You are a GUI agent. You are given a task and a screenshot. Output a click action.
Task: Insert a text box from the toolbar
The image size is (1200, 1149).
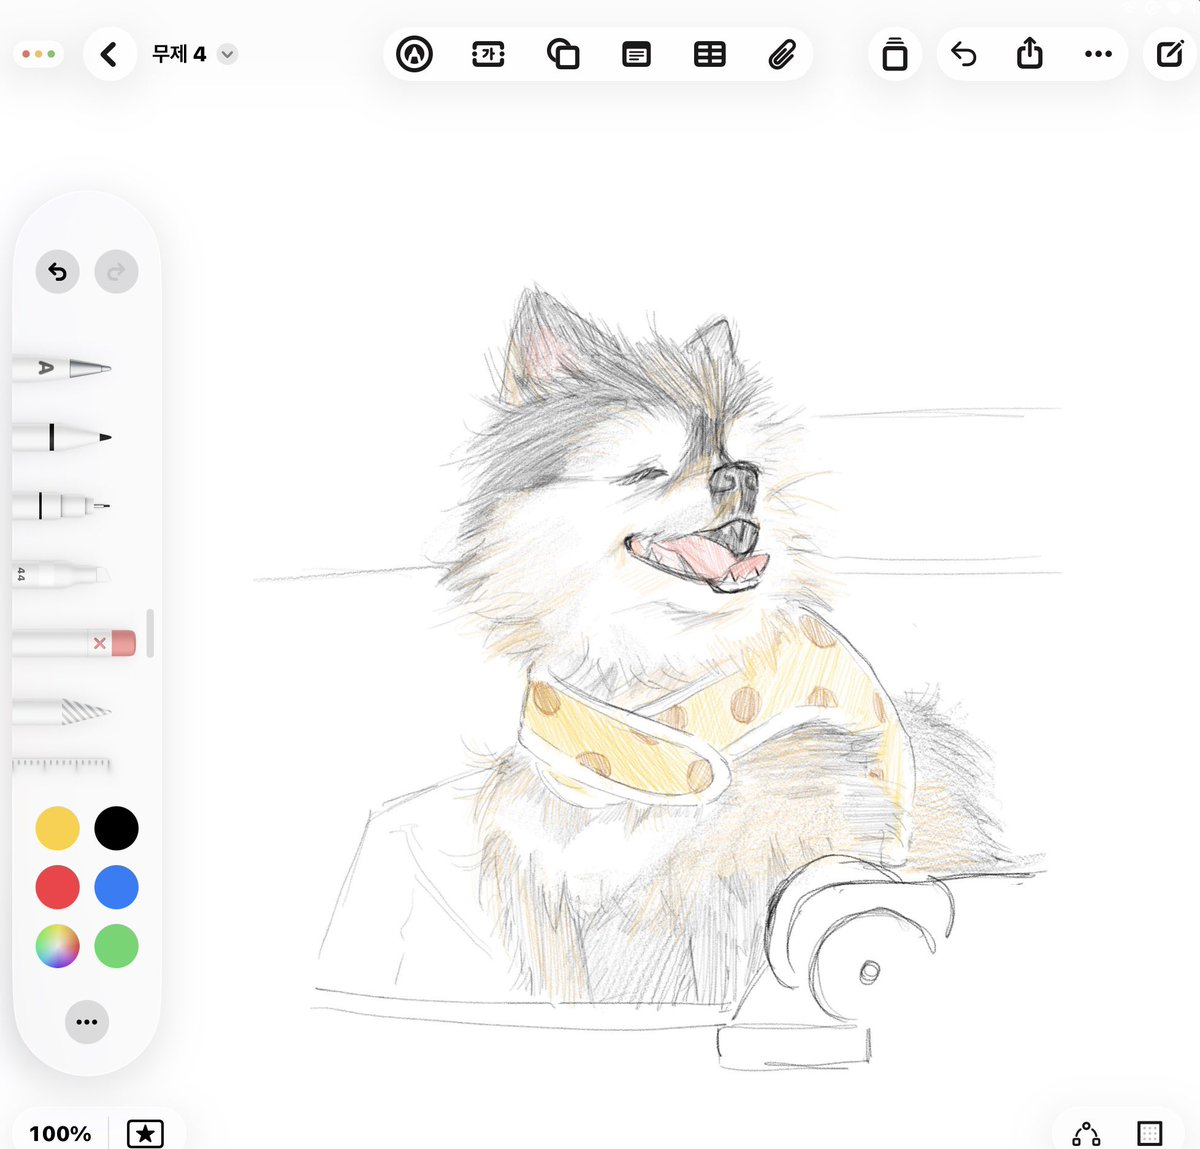(488, 54)
